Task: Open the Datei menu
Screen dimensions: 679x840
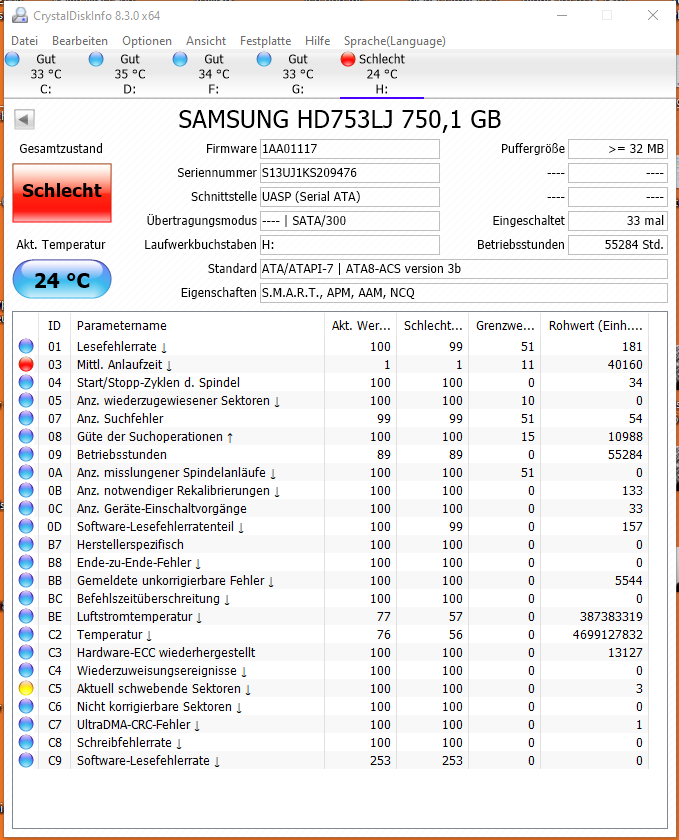Action: pos(24,41)
